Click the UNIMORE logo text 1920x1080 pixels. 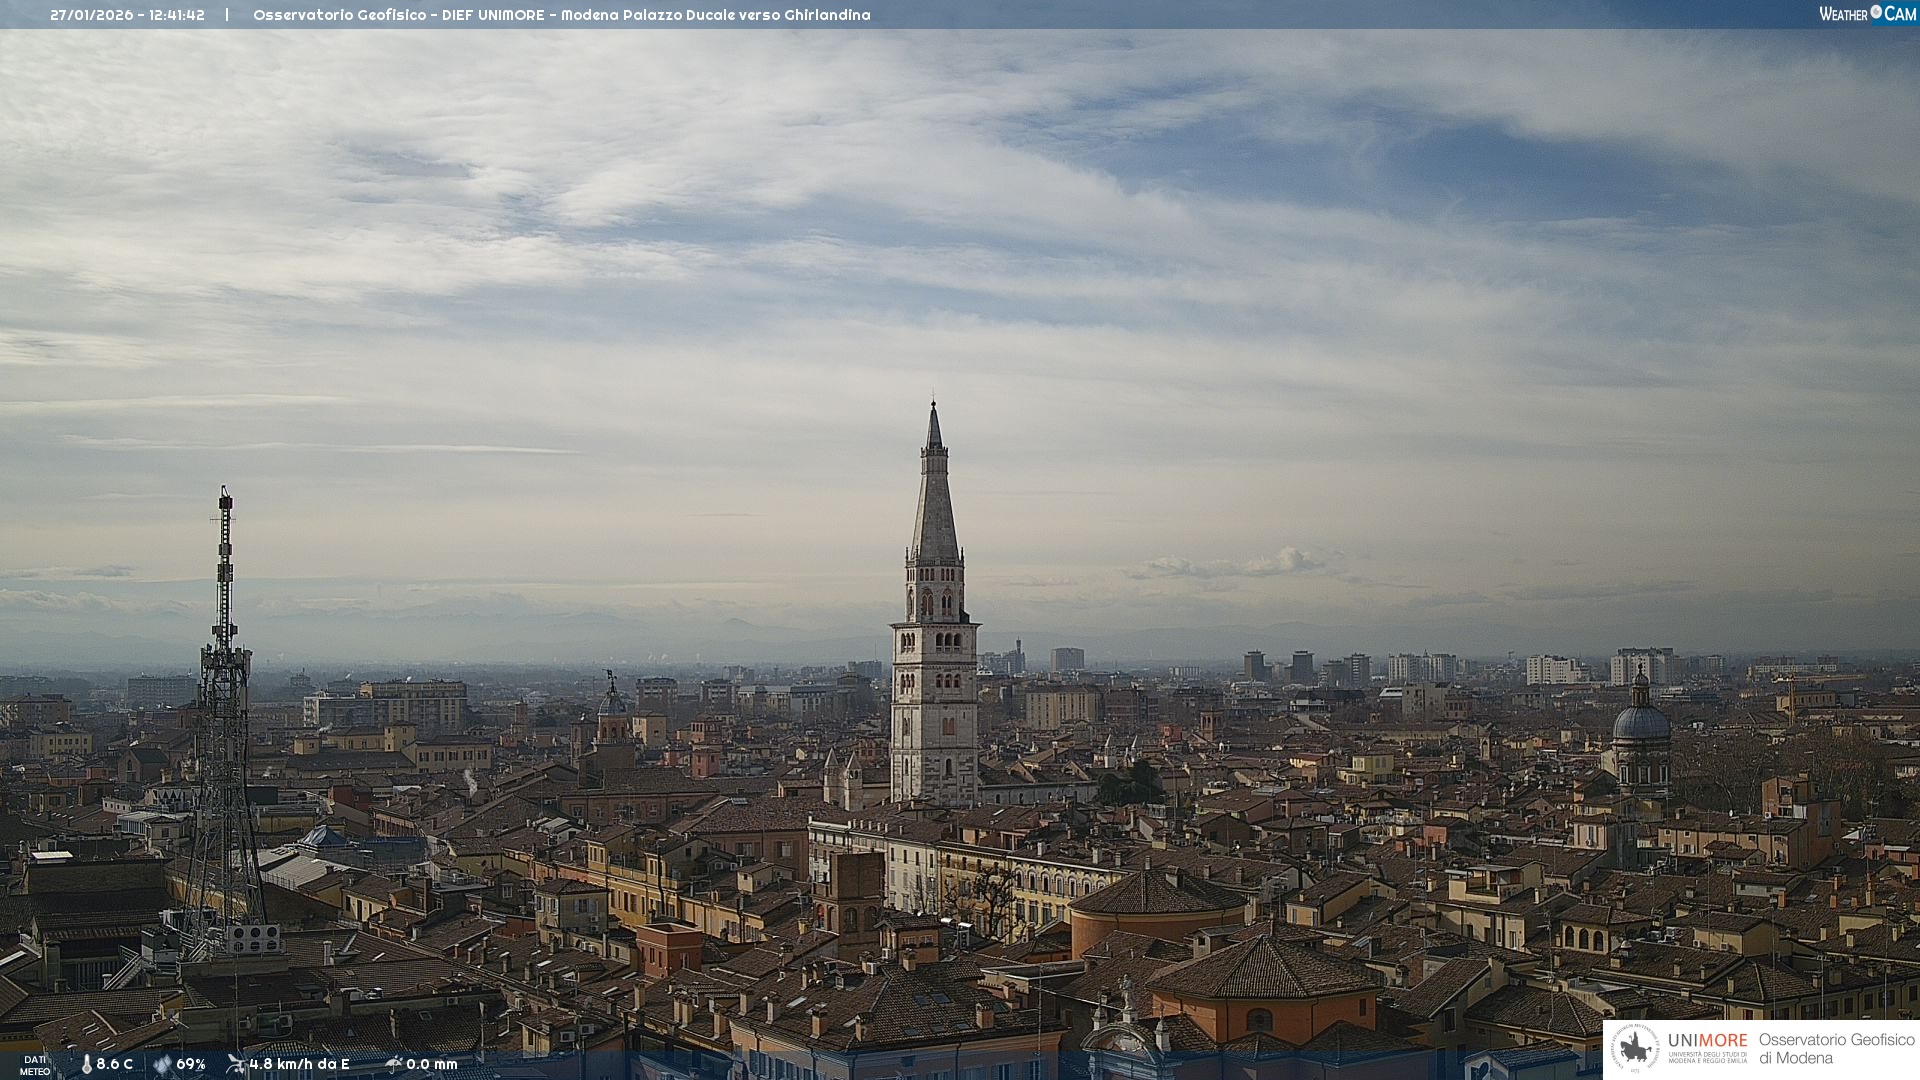[1707, 1041]
